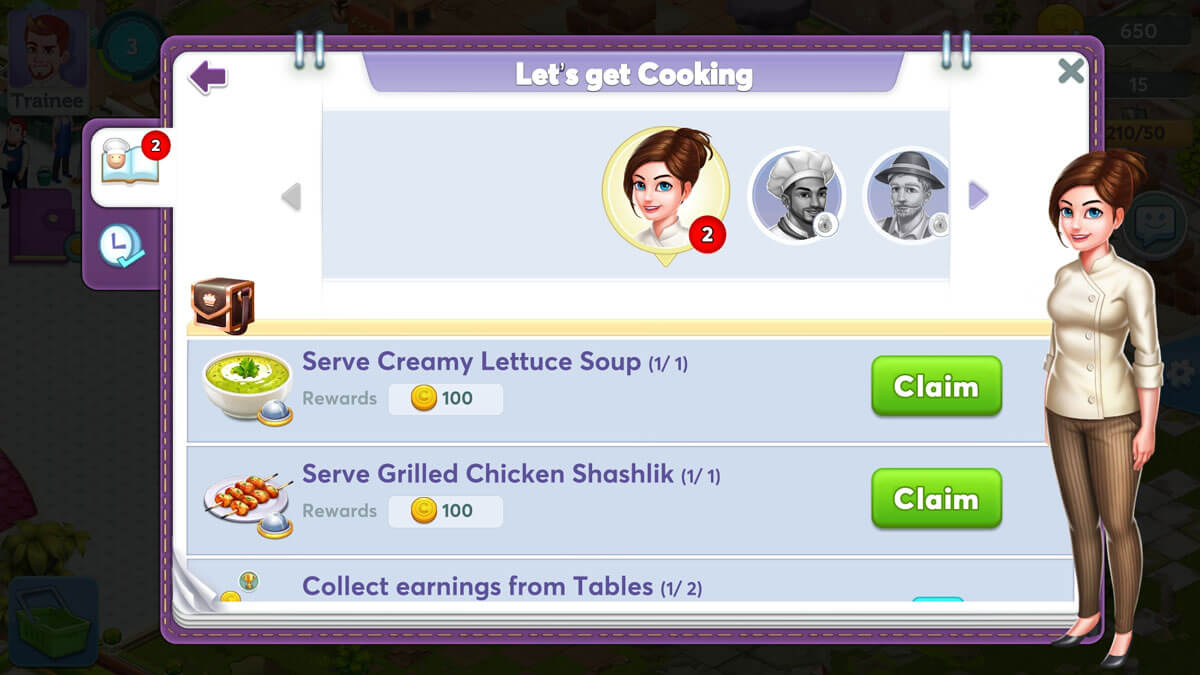The height and width of the screenshot is (675, 1200).
Task: Open the recipe book quests tab
Action: [131, 164]
